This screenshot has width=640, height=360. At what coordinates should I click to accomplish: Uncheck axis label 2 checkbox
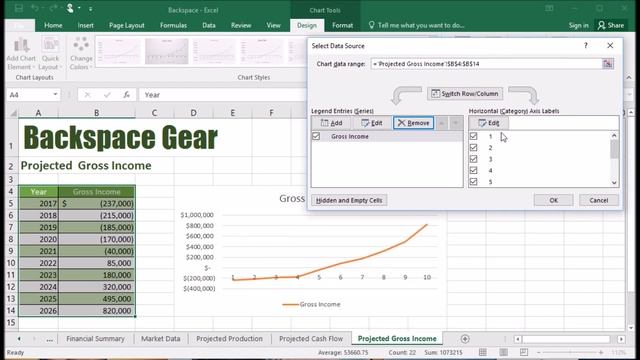[x=473, y=147]
